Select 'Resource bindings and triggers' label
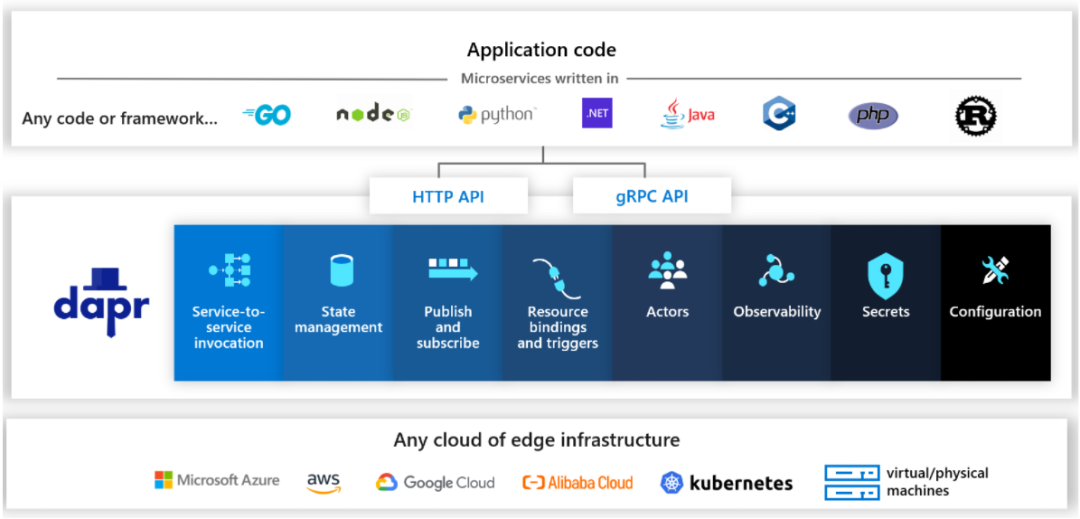 [x=558, y=327]
